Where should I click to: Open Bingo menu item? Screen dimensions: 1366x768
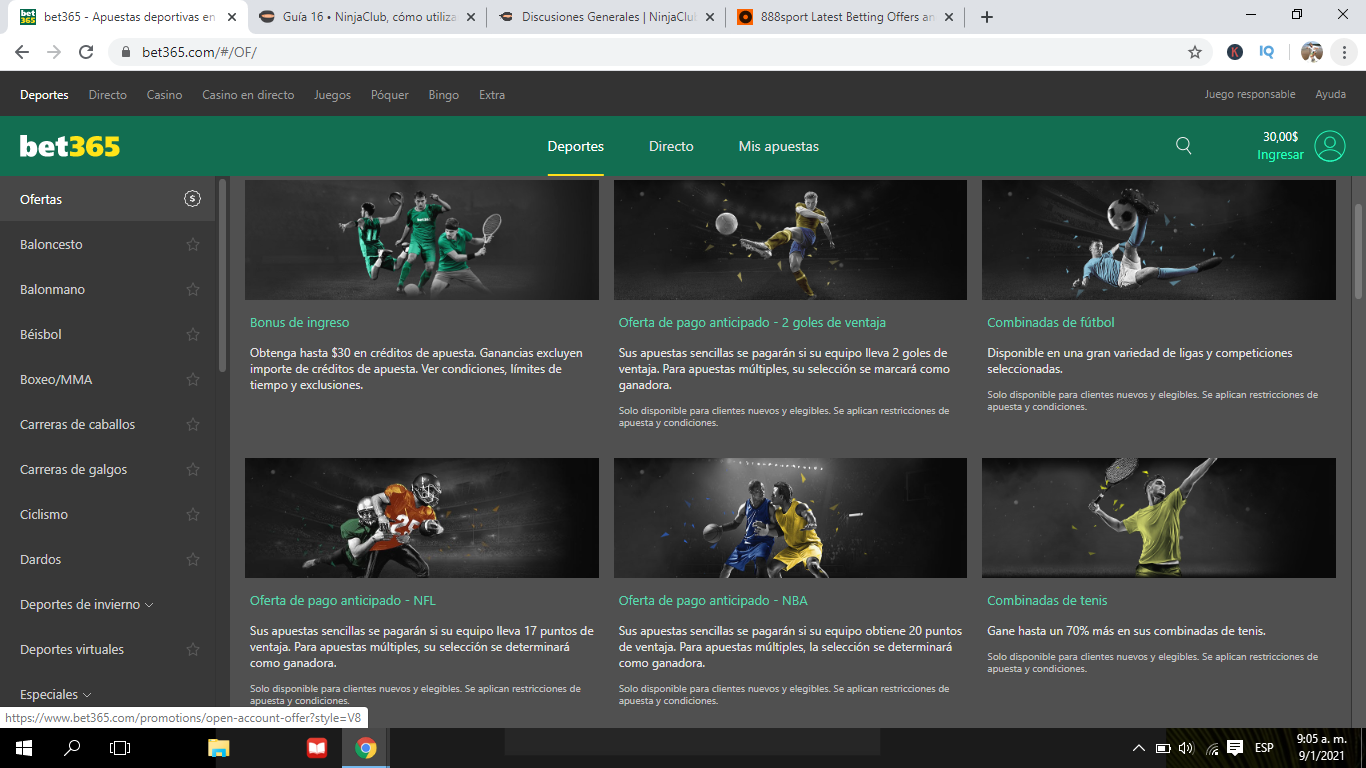point(444,95)
